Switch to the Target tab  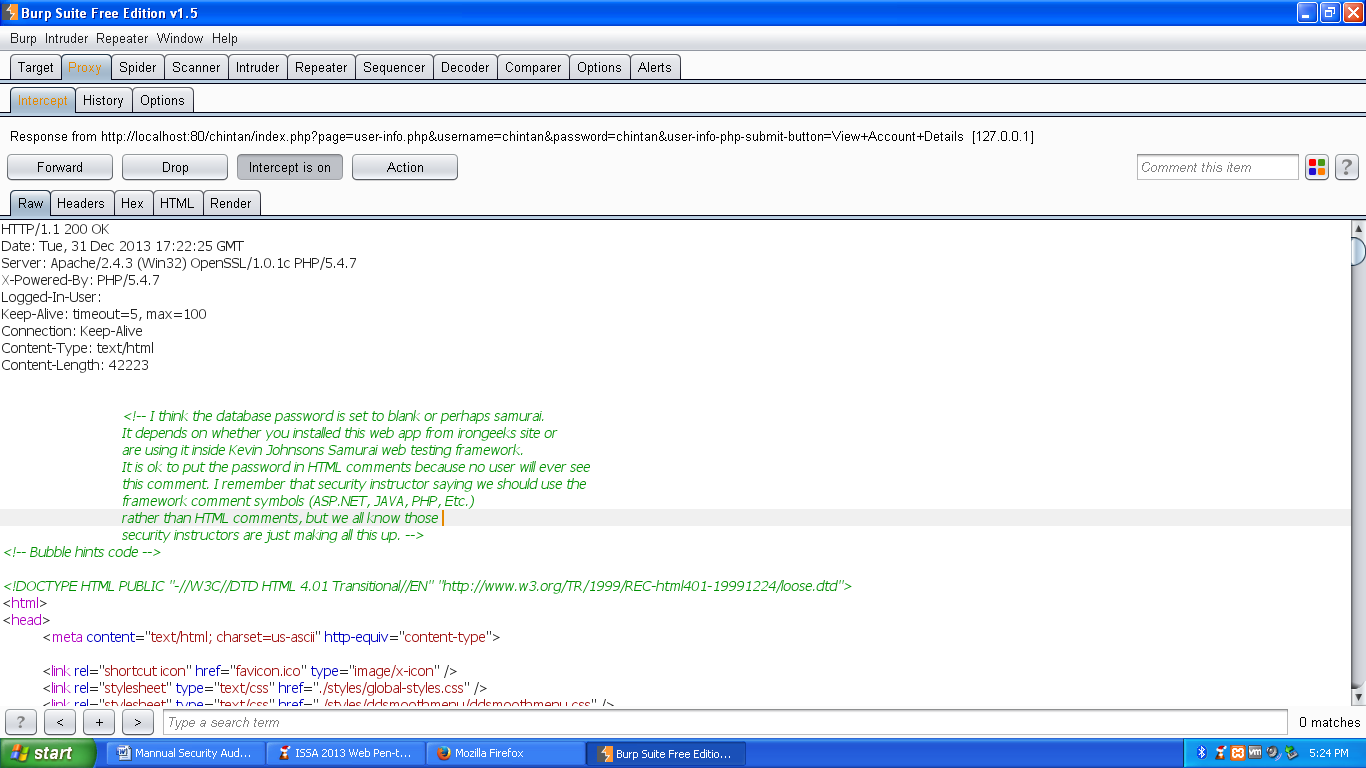coord(36,67)
